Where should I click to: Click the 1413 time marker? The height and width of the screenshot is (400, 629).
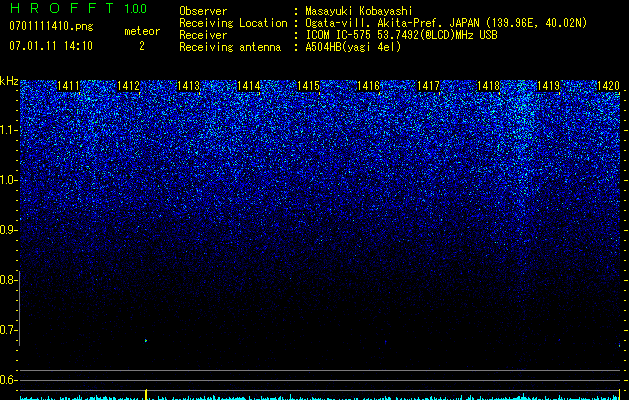coord(189,86)
